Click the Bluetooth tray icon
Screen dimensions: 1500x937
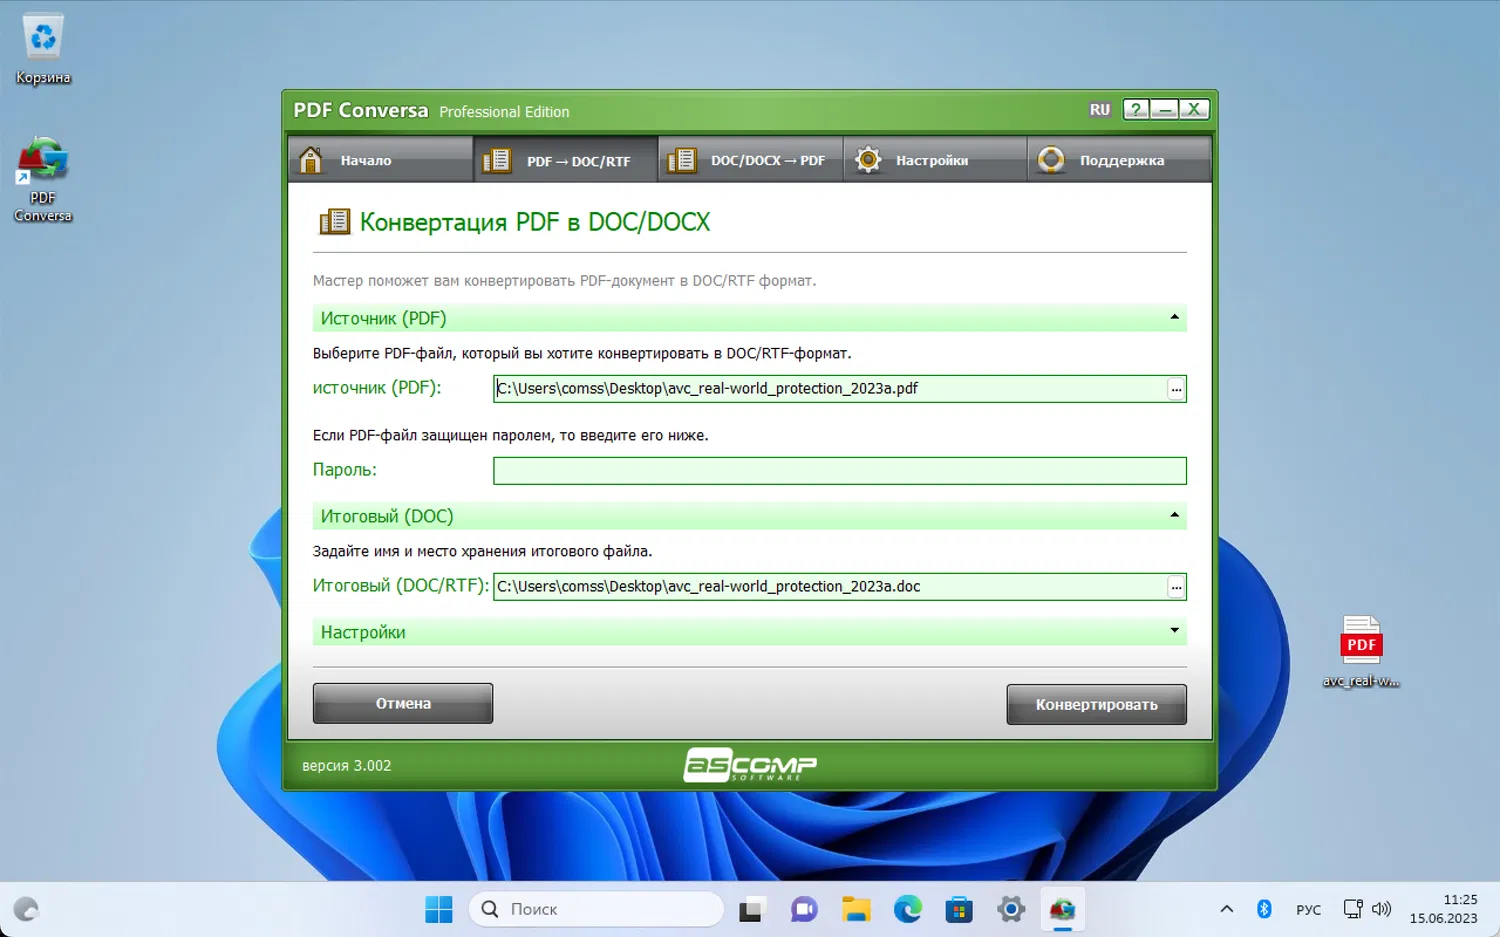(1264, 909)
